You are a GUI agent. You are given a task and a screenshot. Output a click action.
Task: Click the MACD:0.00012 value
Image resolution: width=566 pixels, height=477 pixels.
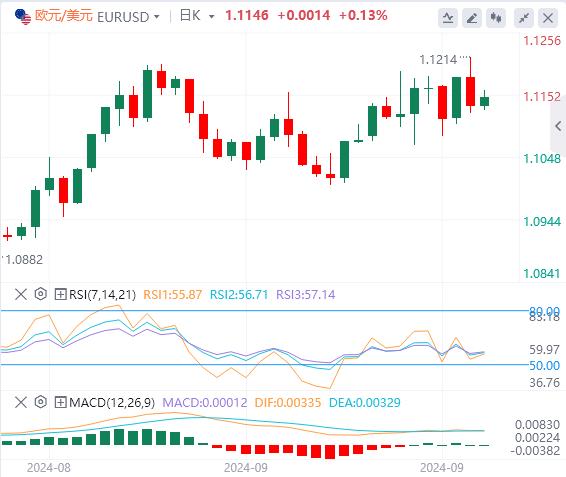(205, 402)
